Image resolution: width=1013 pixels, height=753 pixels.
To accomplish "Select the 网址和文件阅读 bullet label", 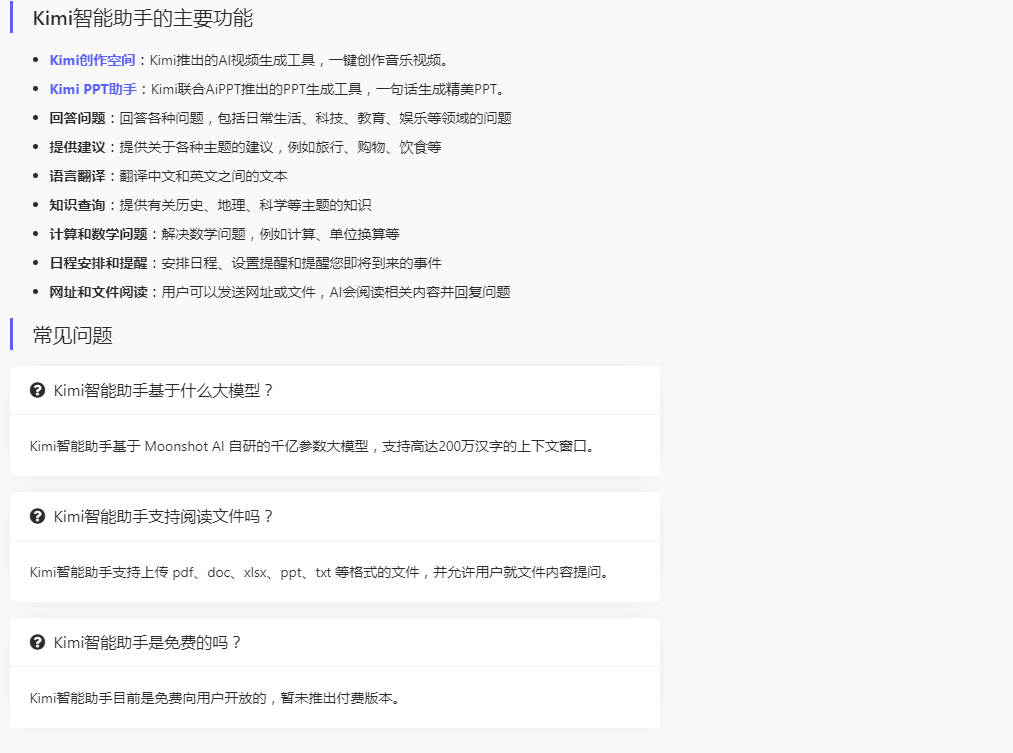I will click(98, 292).
